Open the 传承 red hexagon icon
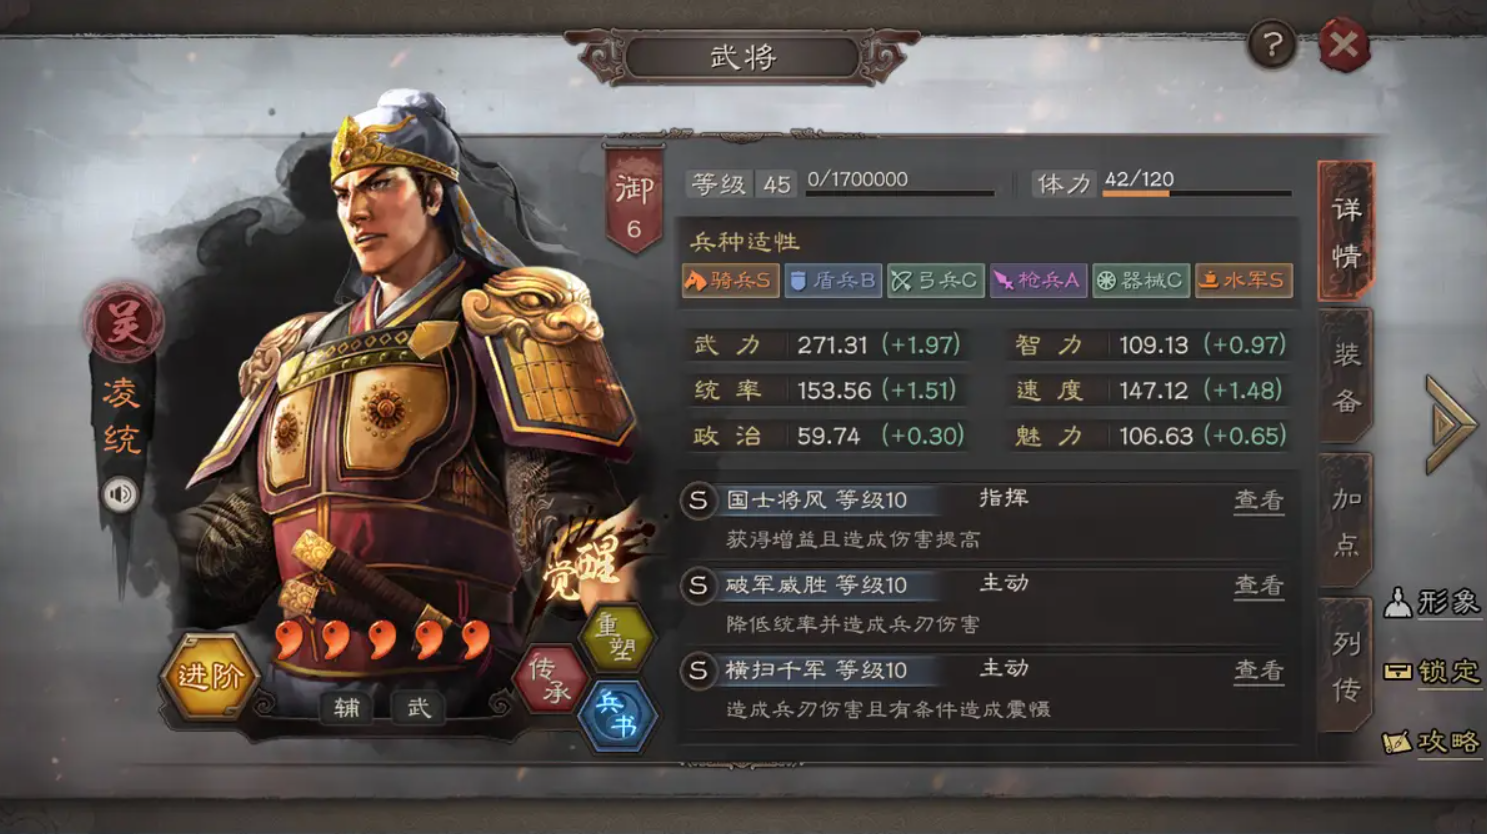The width and height of the screenshot is (1487, 834). coord(550,679)
